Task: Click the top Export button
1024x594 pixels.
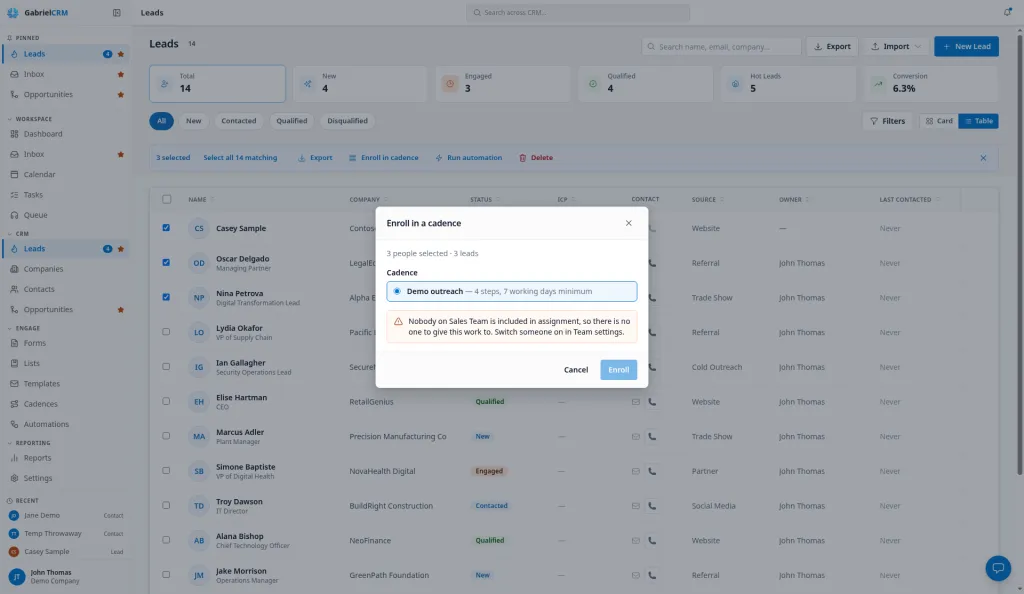Action: 832,46
